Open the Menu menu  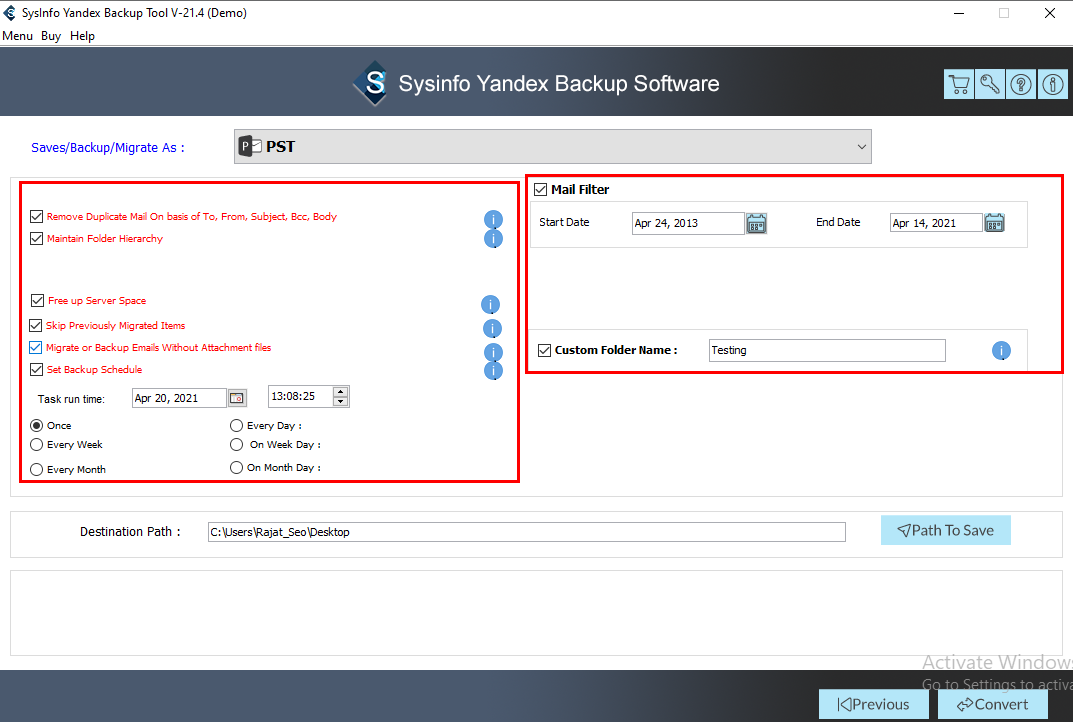pyautogui.click(x=17, y=36)
